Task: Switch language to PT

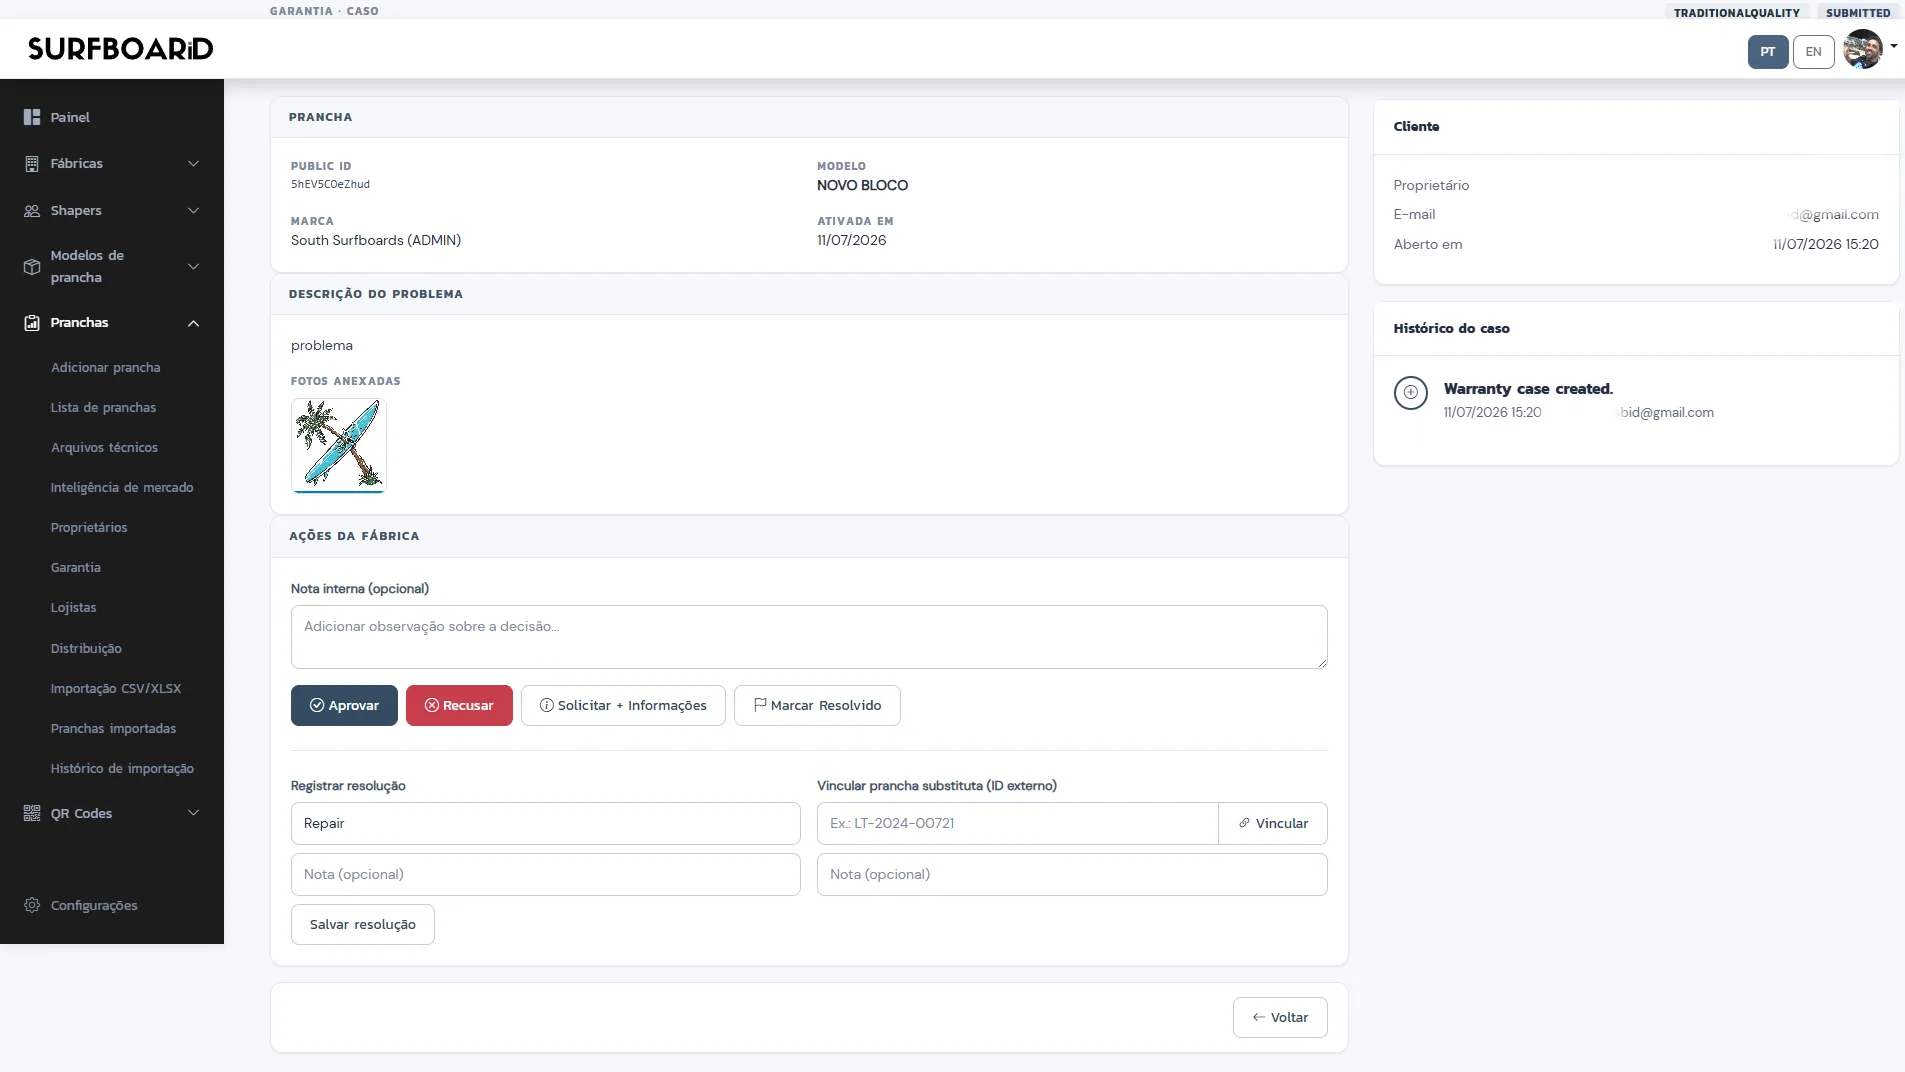Action: (x=1767, y=52)
